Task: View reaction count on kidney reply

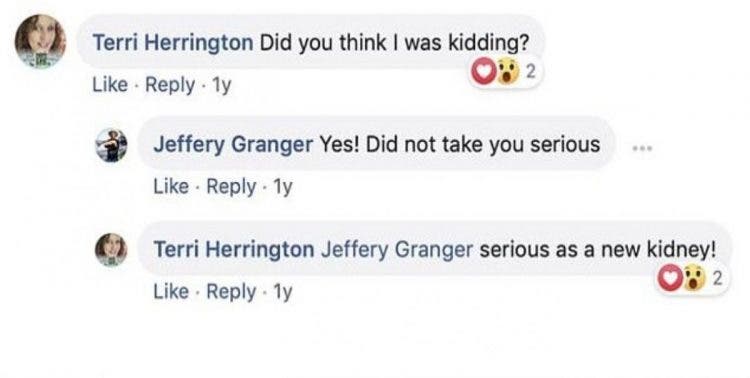Action: (x=717, y=278)
